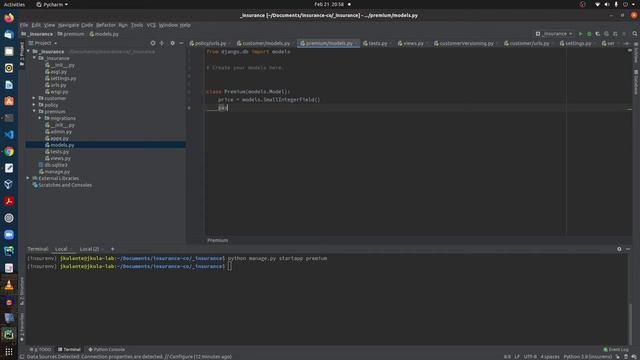Expand External Libraries node
640x360 pixels.
coord(28,178)
